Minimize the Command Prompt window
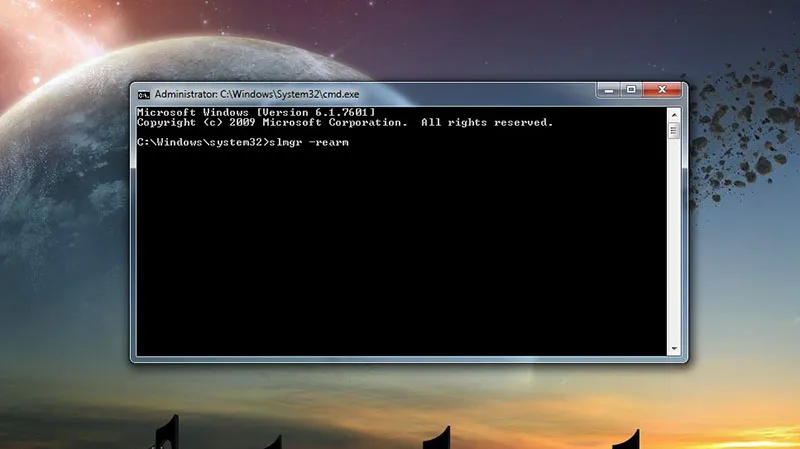Viewport: 800px width, 449px height. (607, 91)
